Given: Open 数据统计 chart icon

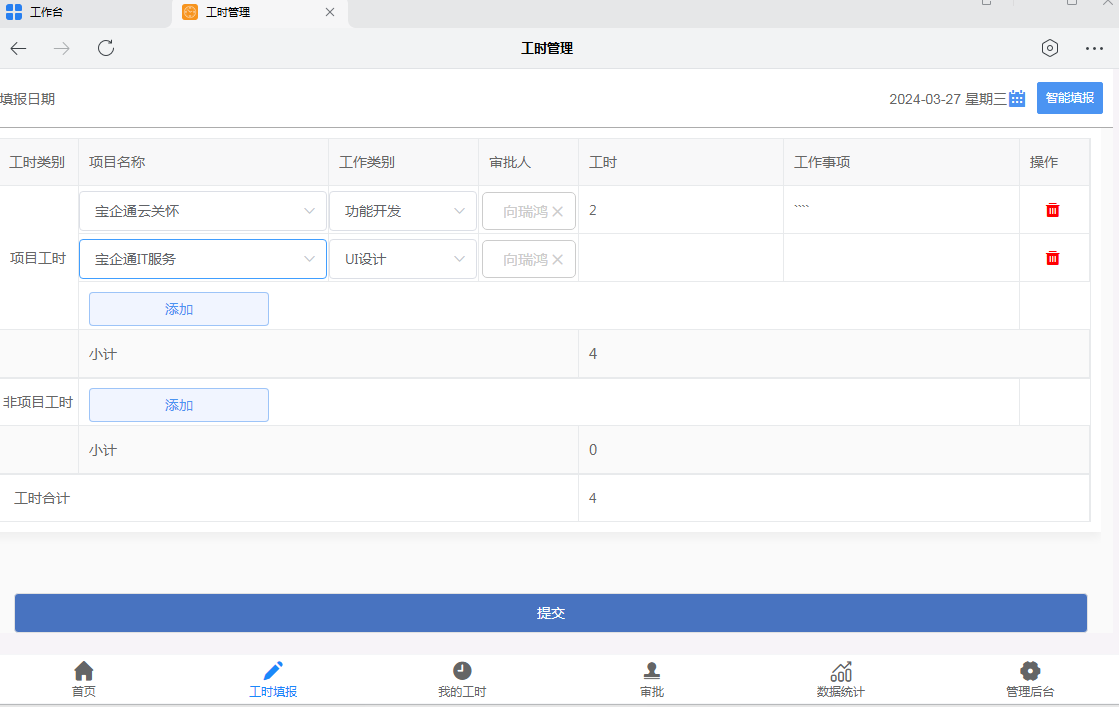Looking at the screenshot, I should 841,671.
